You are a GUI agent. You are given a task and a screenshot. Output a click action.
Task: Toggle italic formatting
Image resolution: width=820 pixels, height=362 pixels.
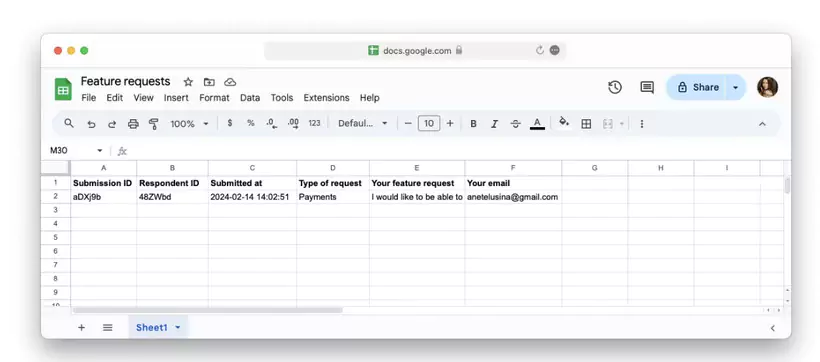(x=494, y=124)
